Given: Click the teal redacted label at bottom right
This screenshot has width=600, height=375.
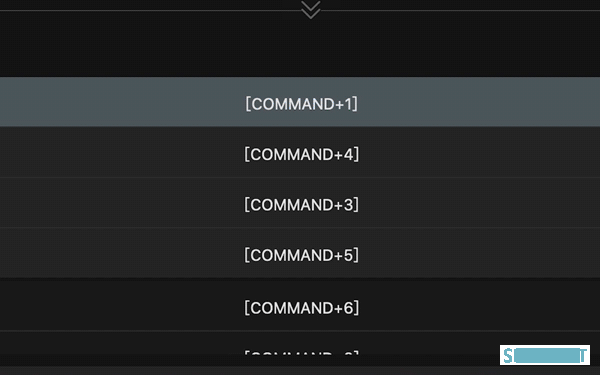Looking at the screenshot, I should tap(545, 355).
